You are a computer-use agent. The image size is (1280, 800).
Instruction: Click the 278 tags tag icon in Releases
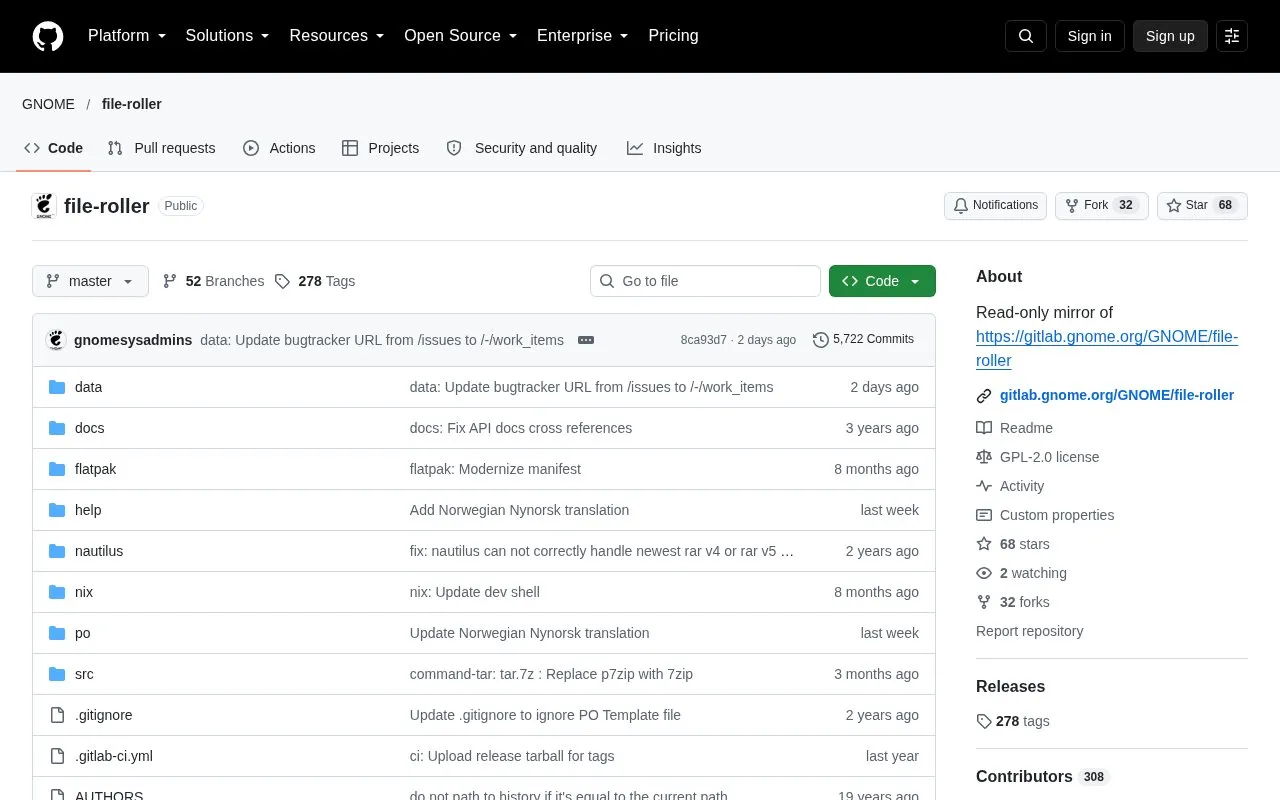pyautogui.click(x=984, y=721)
